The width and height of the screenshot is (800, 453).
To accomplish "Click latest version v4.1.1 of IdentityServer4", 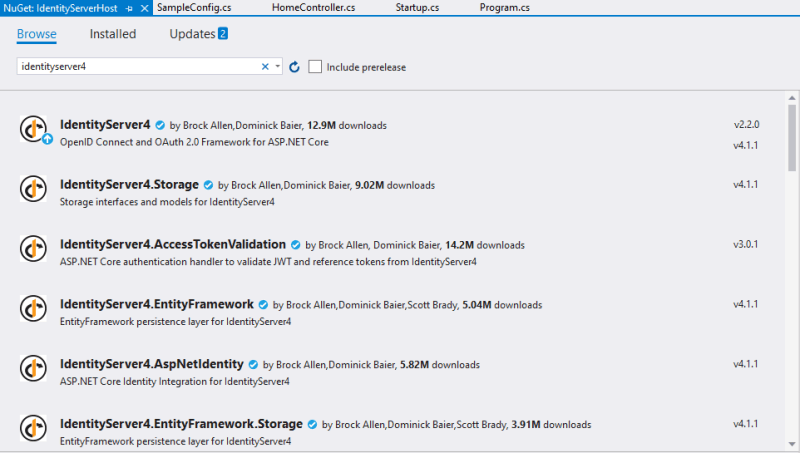I will (x=746, y=145).
